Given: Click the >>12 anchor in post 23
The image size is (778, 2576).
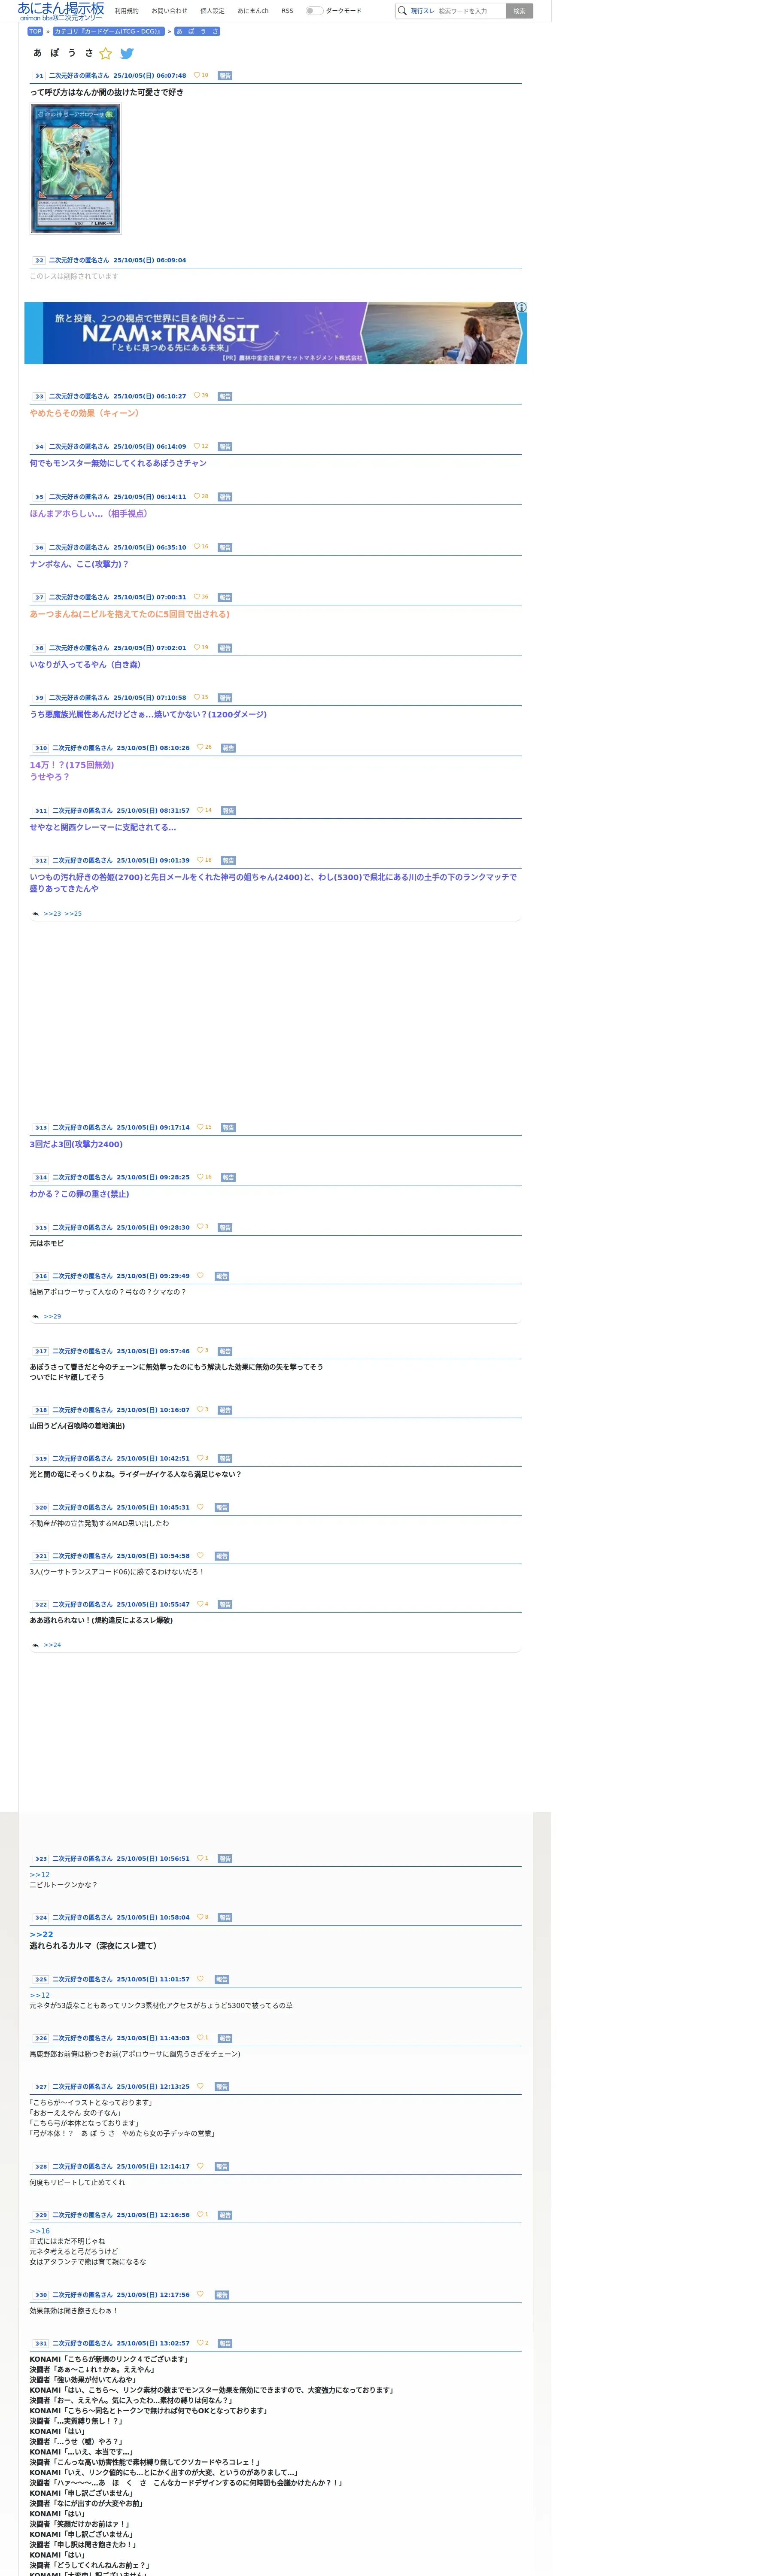Looking at the screenshot, I should click(x=39, y=1875).
